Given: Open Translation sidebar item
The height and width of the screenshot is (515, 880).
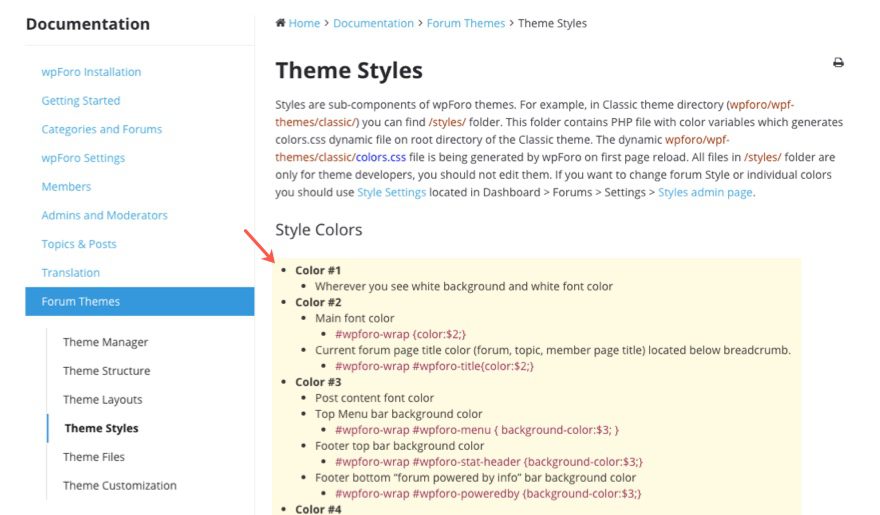Looking at the screenshot, I should point(71,272).
